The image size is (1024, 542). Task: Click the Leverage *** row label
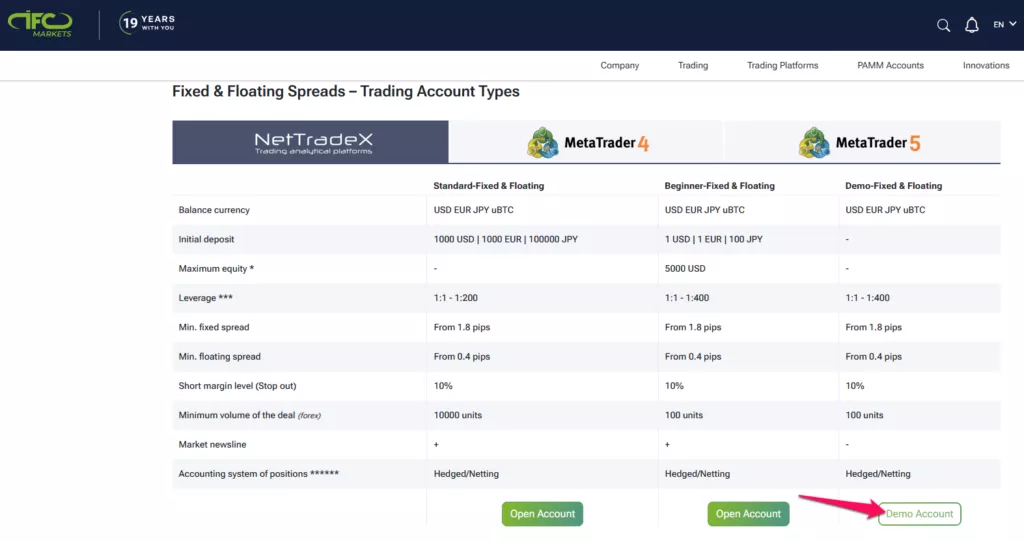pos(206,298)
